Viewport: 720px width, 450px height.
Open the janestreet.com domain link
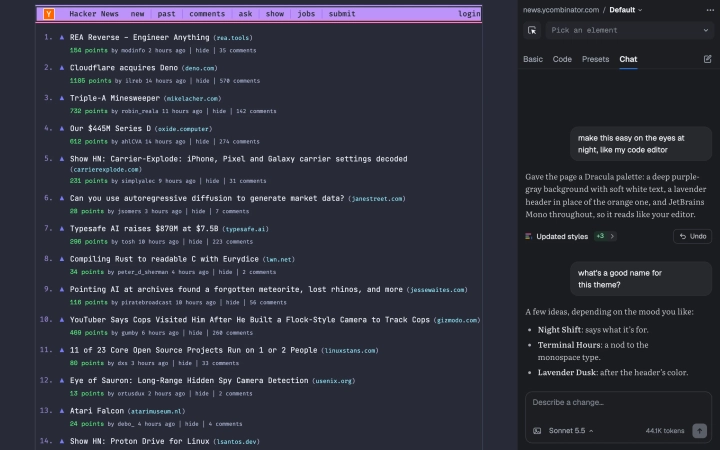[377, 199]
